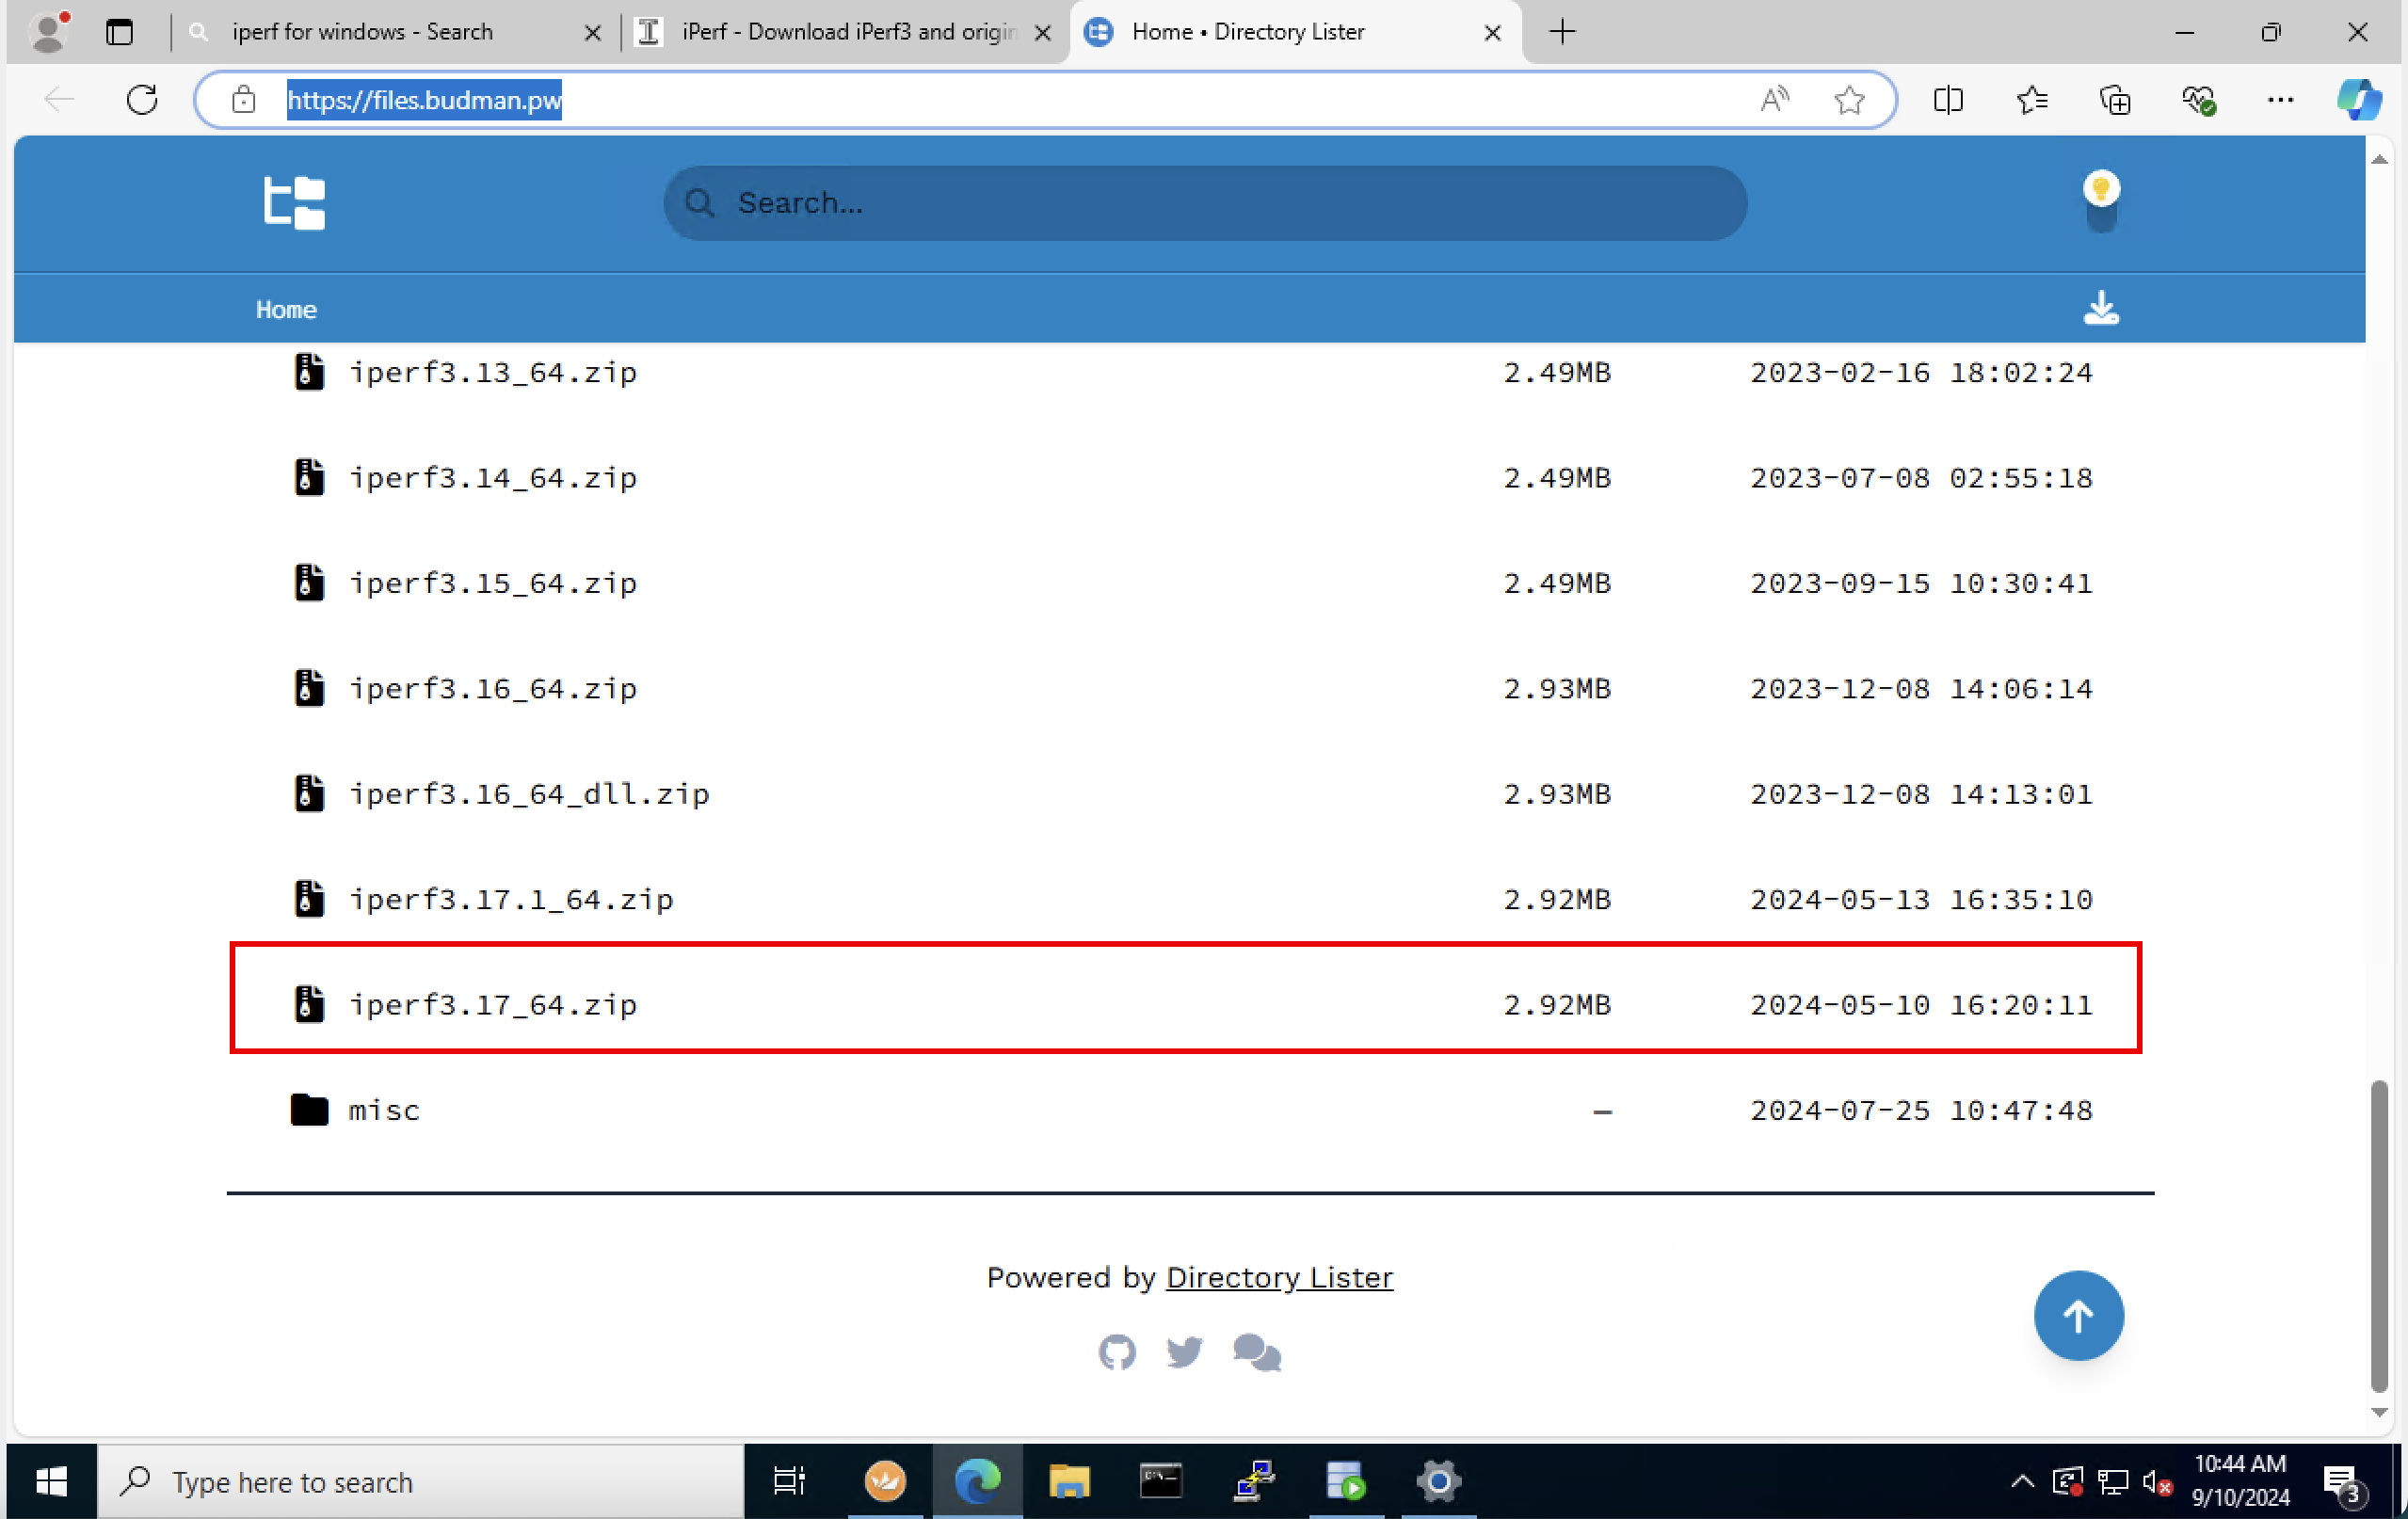Viewport: 2408px width, 1519px height.
Task: Click the download directory icon
Action: click(2101, 308)
